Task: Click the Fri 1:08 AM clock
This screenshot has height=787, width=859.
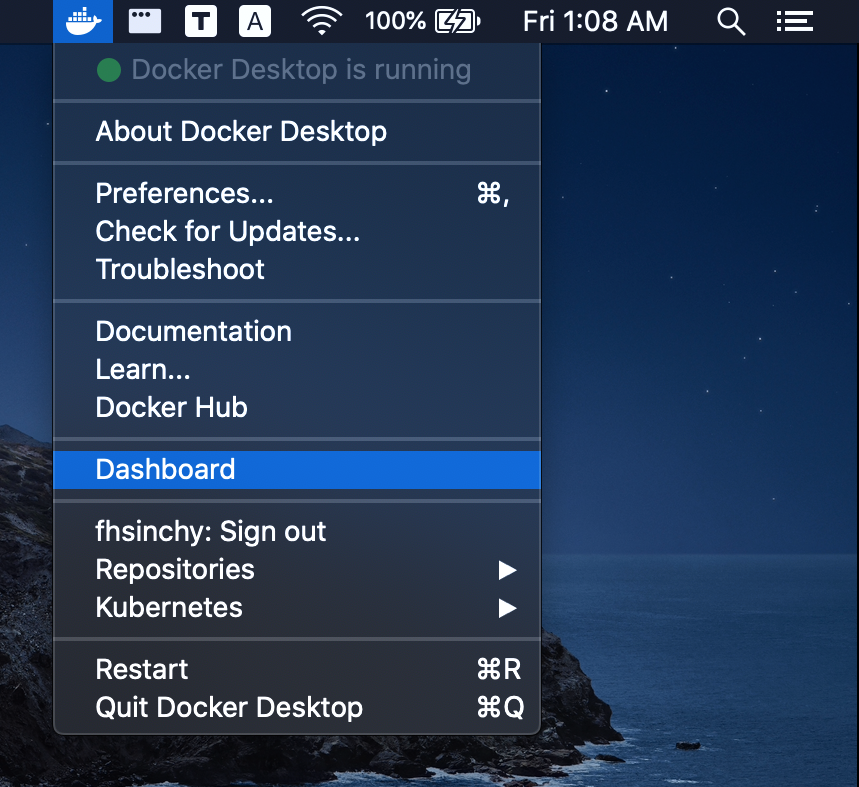Action: tap(595, 21)
